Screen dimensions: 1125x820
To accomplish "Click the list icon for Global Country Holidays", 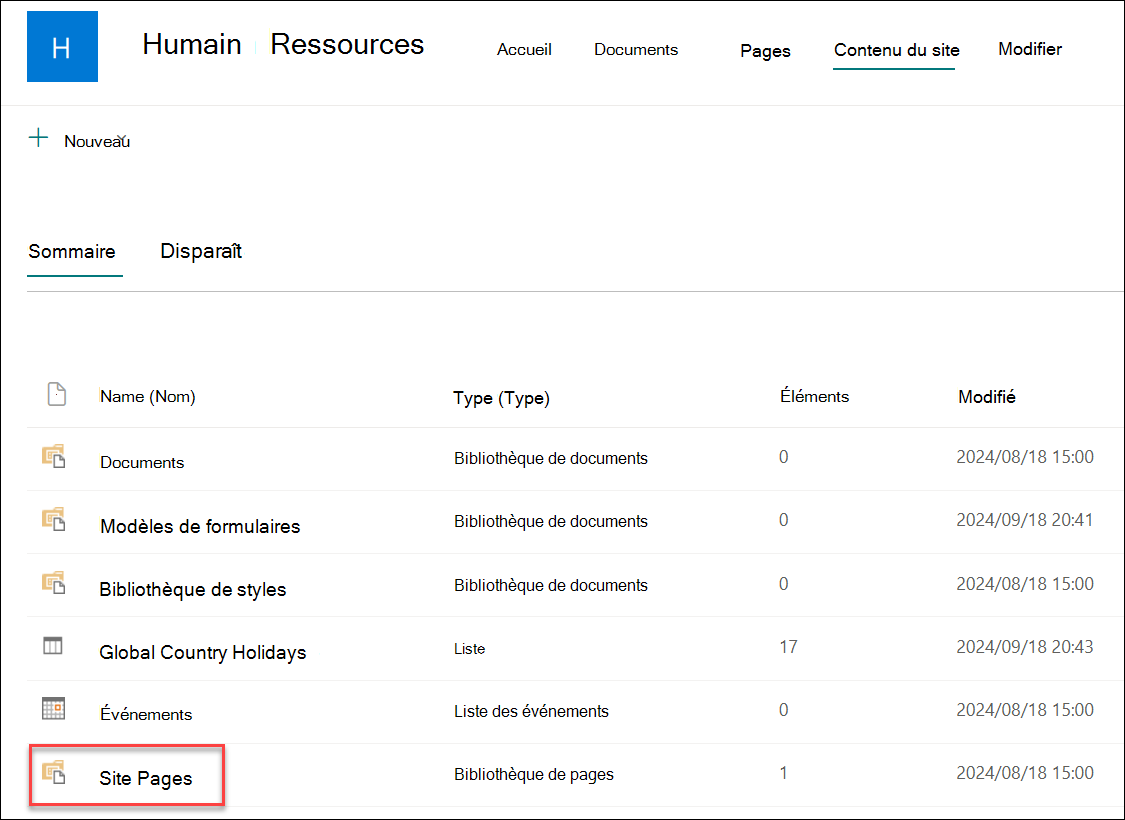I will click(53, 646).
